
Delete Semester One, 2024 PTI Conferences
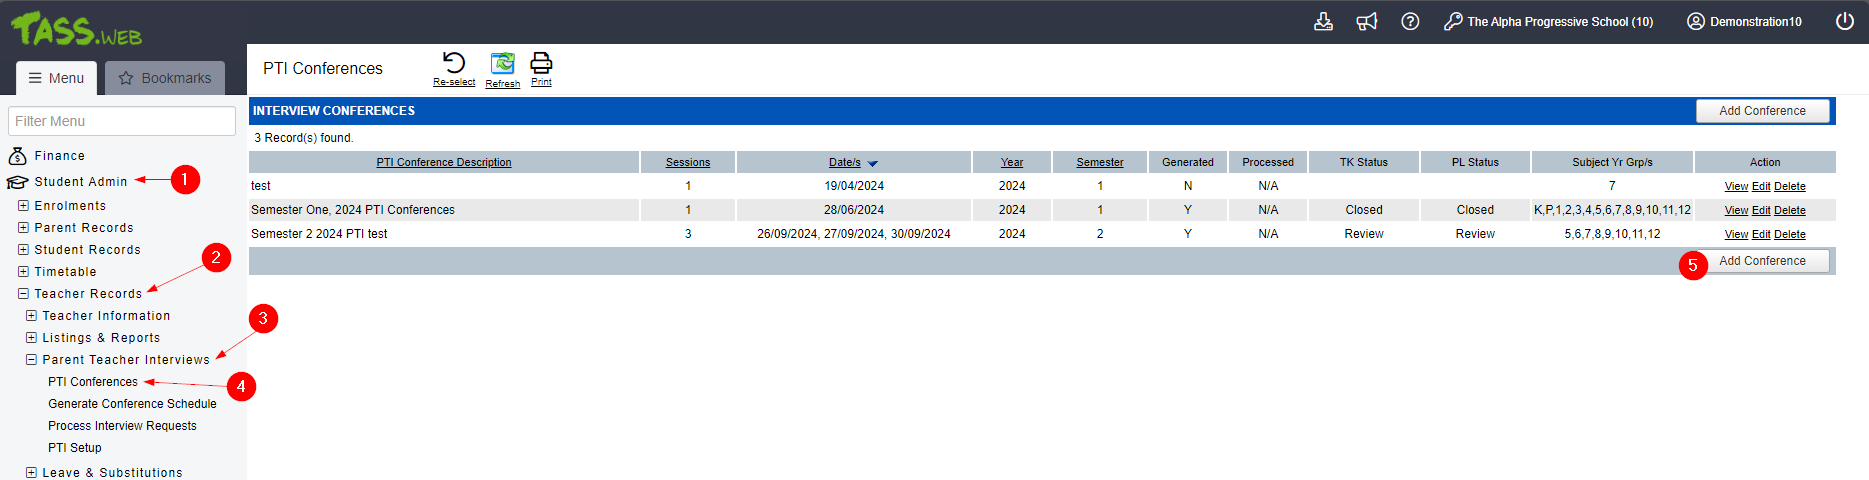(x=1790, y=211)
